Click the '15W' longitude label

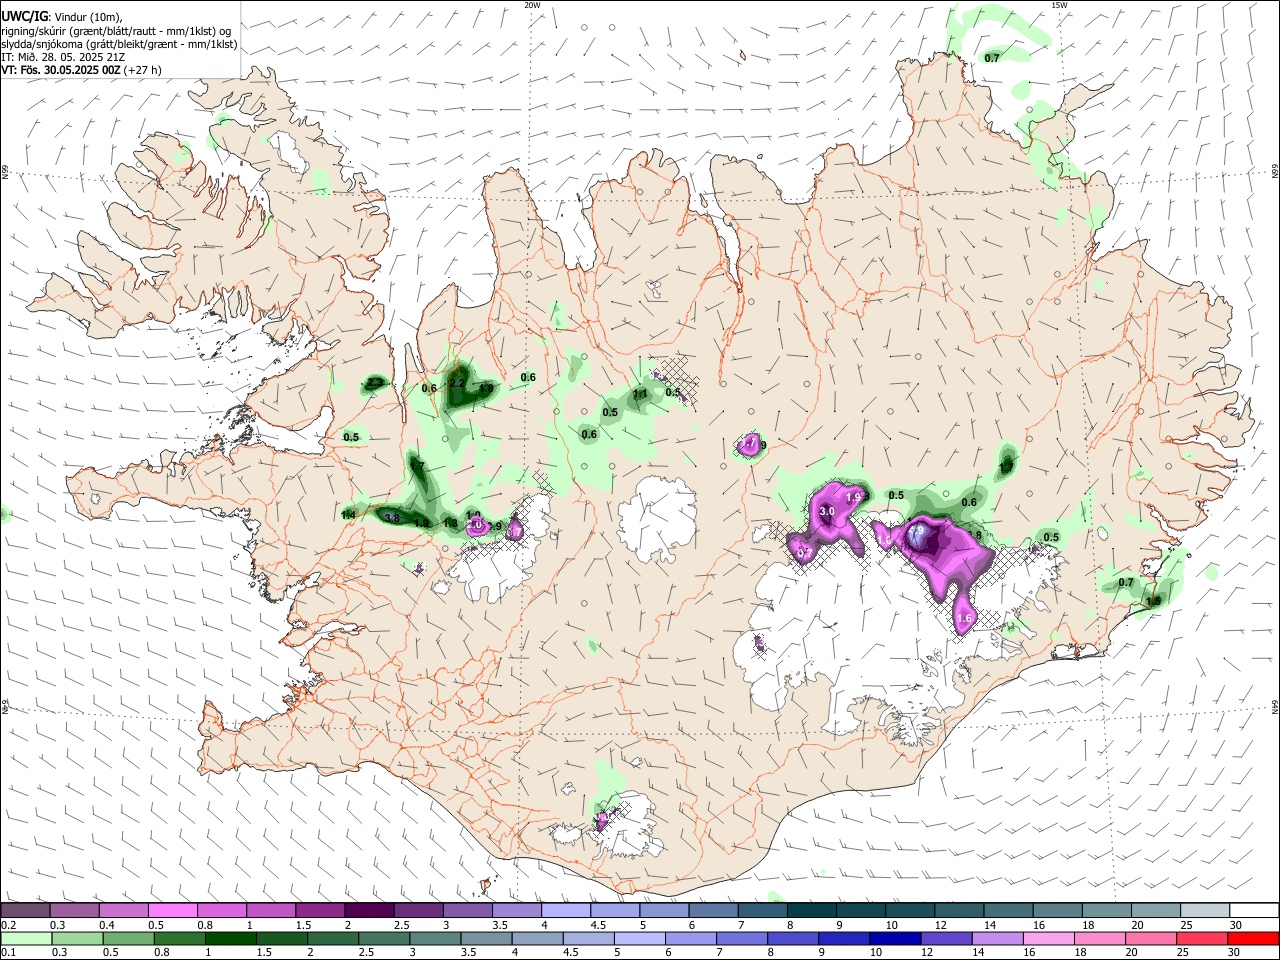pyautogui.click(x=1059, y=5)
